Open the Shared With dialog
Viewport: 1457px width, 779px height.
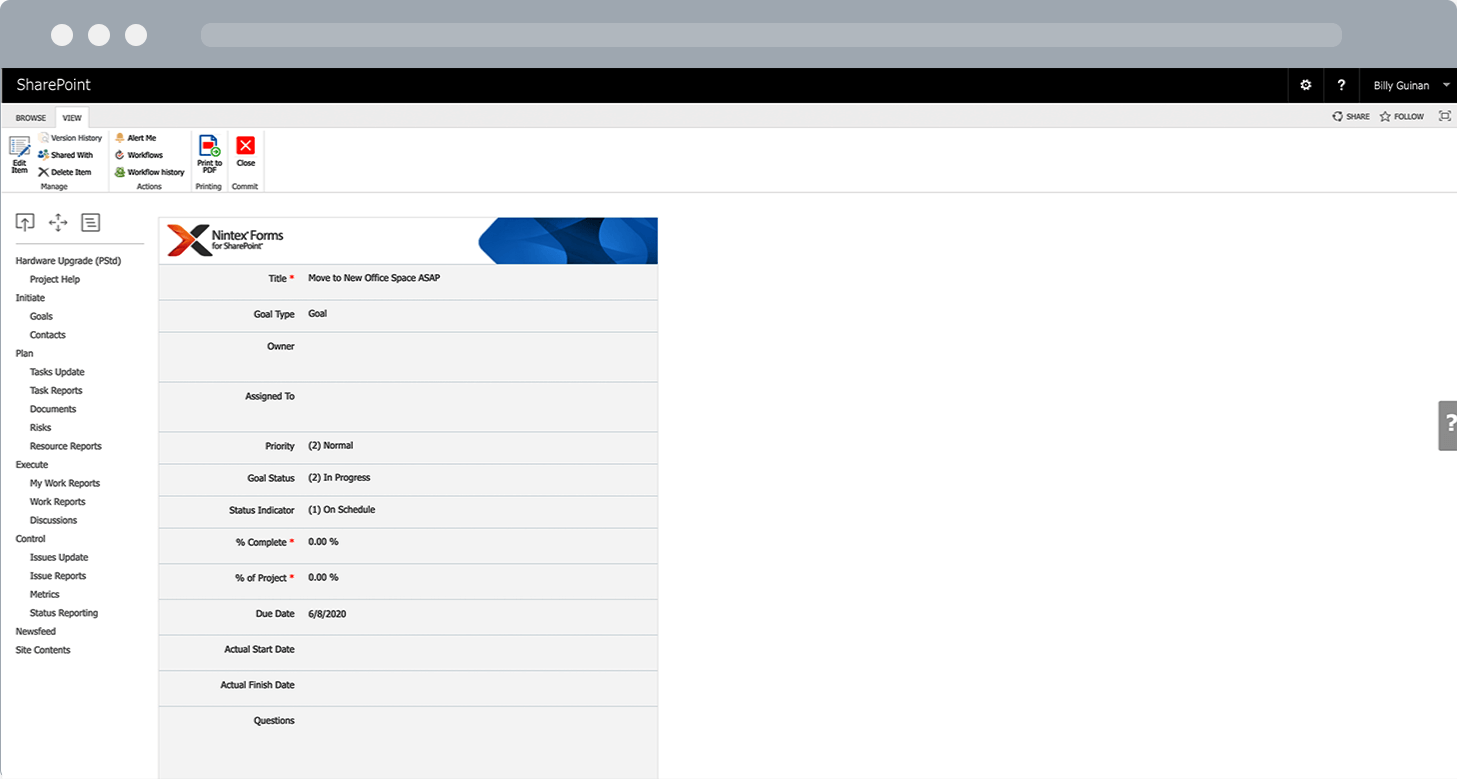click(65, 155)
